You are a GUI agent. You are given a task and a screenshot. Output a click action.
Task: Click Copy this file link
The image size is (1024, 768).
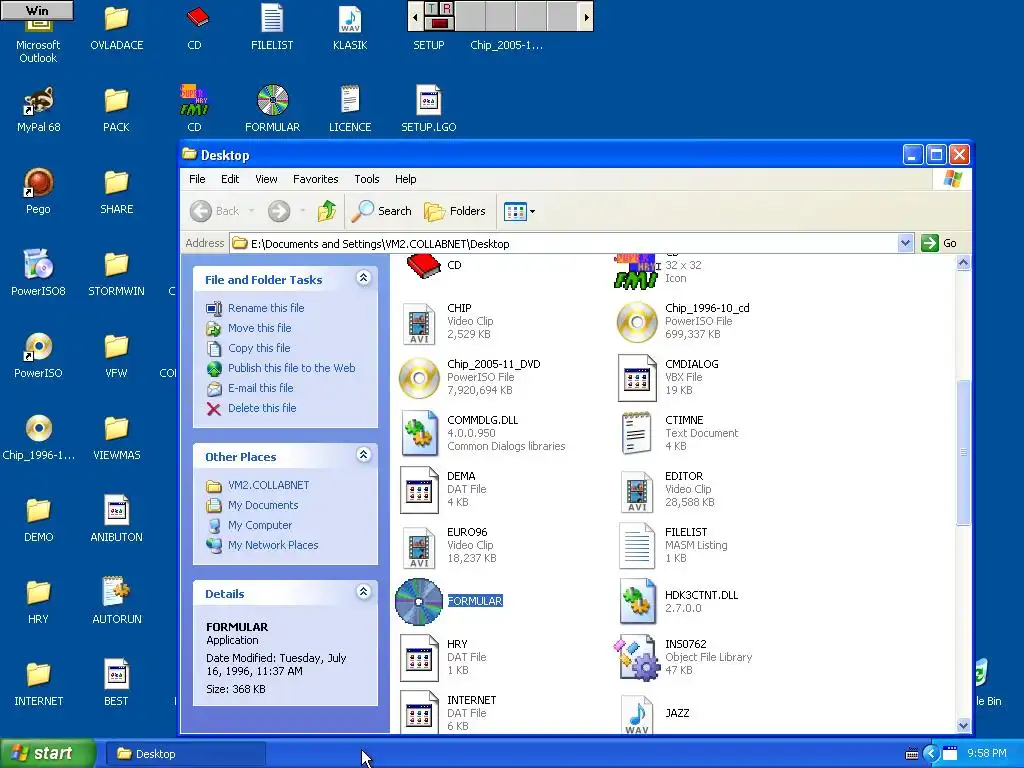click(259, 348)
